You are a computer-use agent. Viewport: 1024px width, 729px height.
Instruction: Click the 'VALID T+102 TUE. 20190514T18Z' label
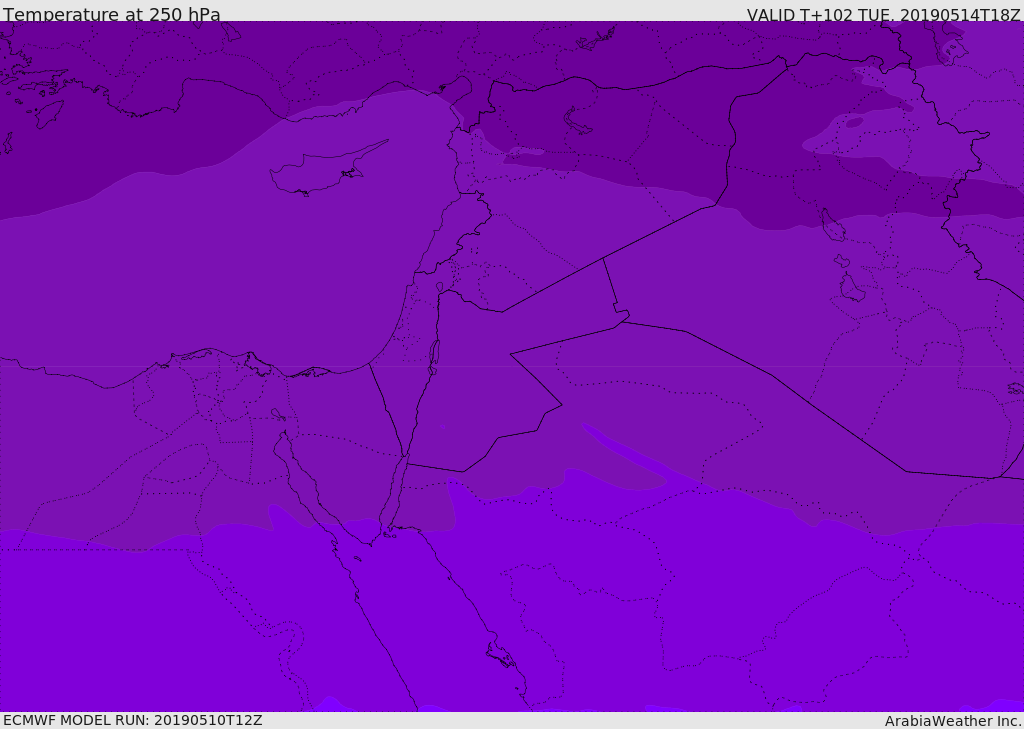point(884,15)
